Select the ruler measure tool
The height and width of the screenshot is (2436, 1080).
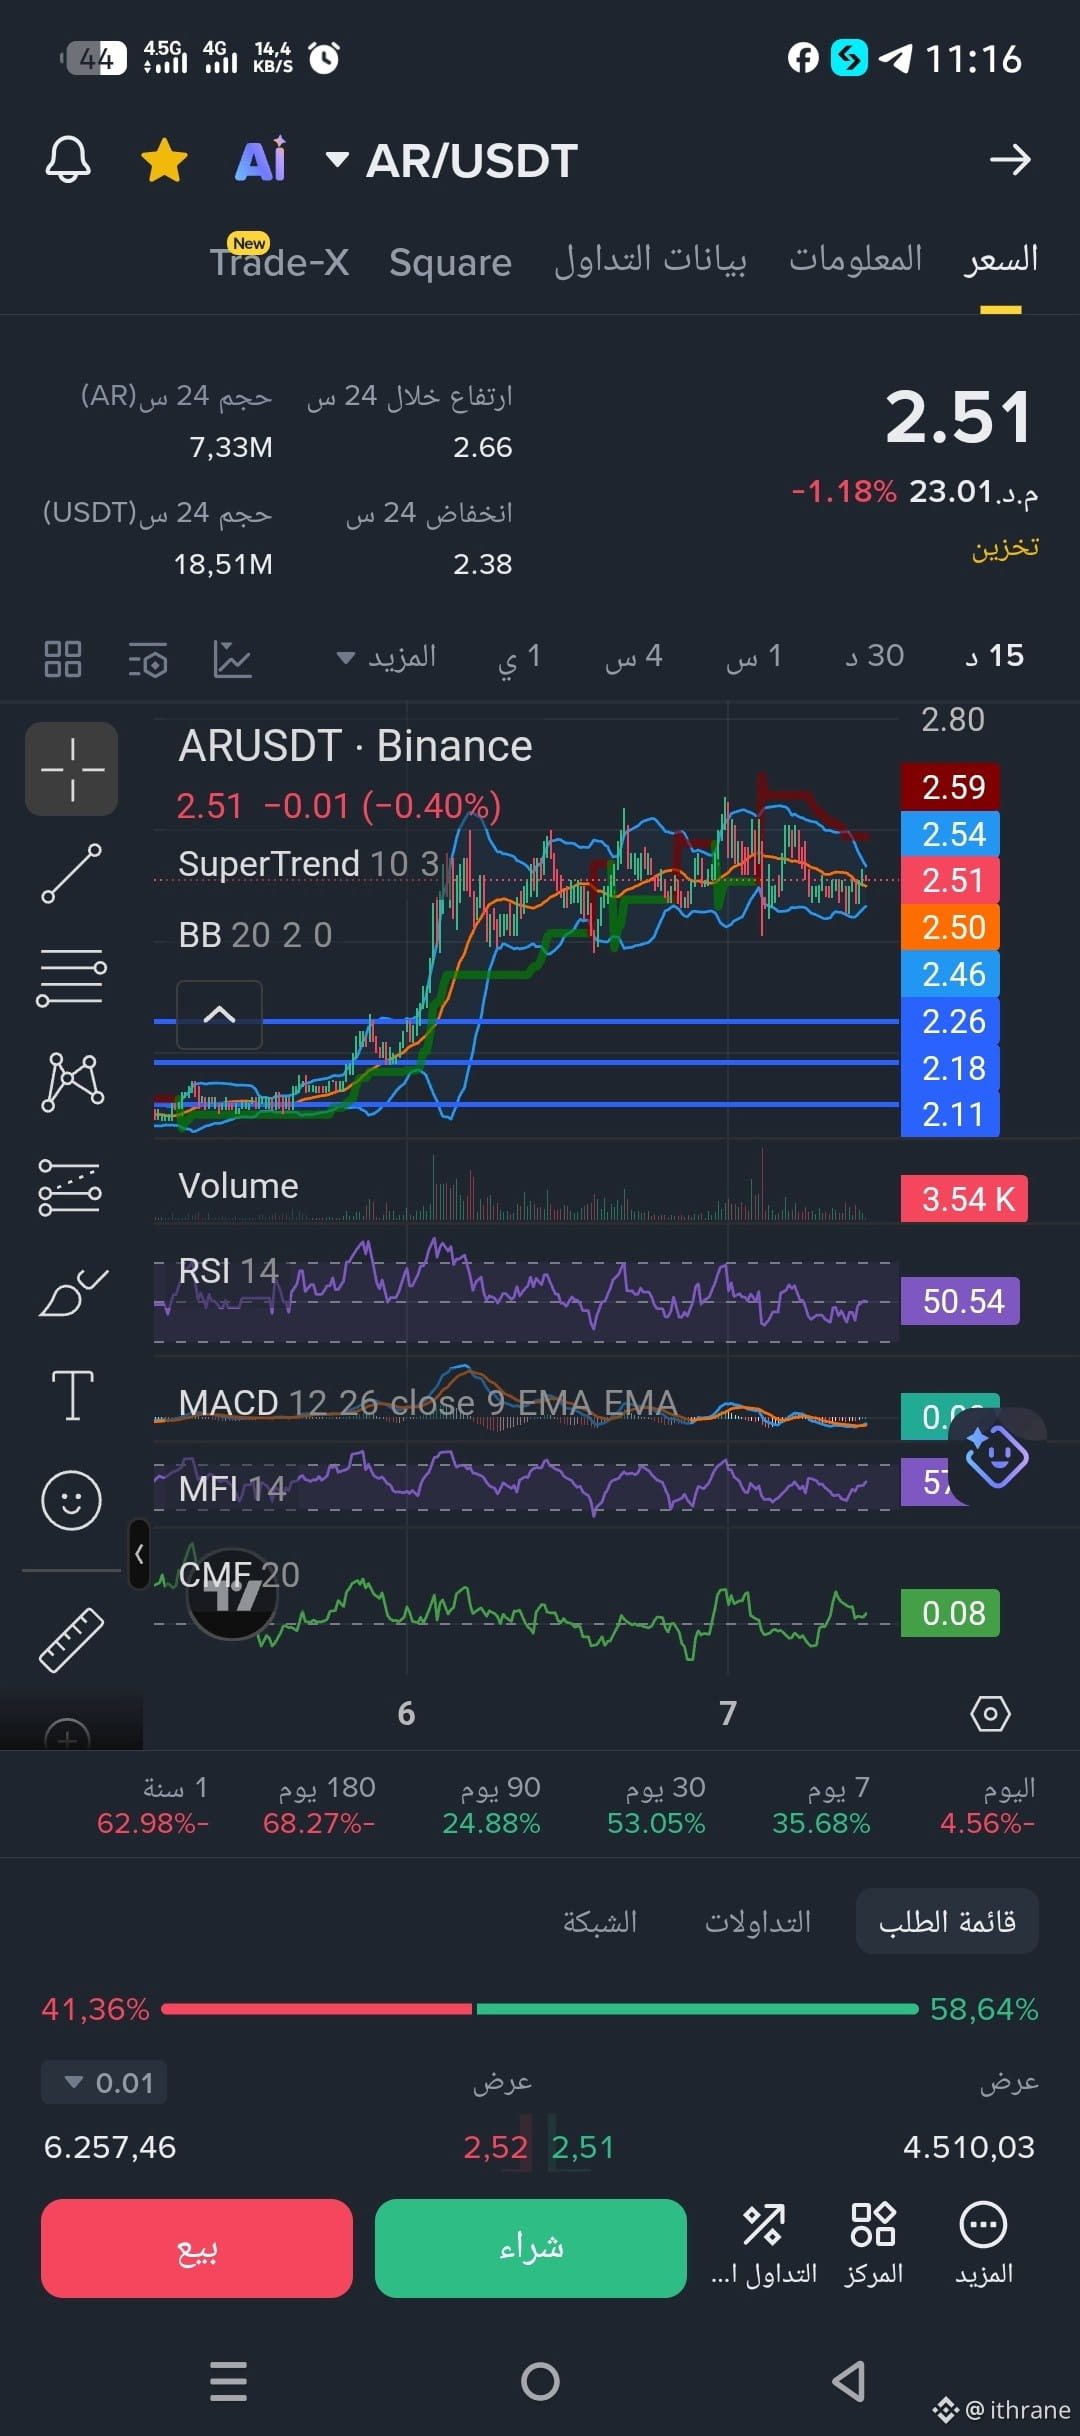tap(71, 1640)
